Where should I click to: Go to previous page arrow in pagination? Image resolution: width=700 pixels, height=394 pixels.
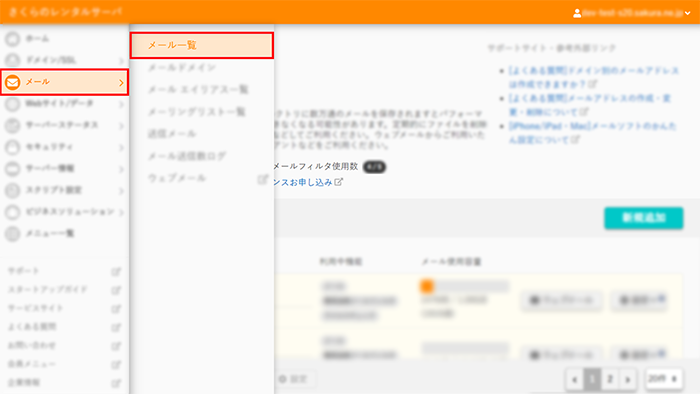pyautogui.click(x=575, y=380)
